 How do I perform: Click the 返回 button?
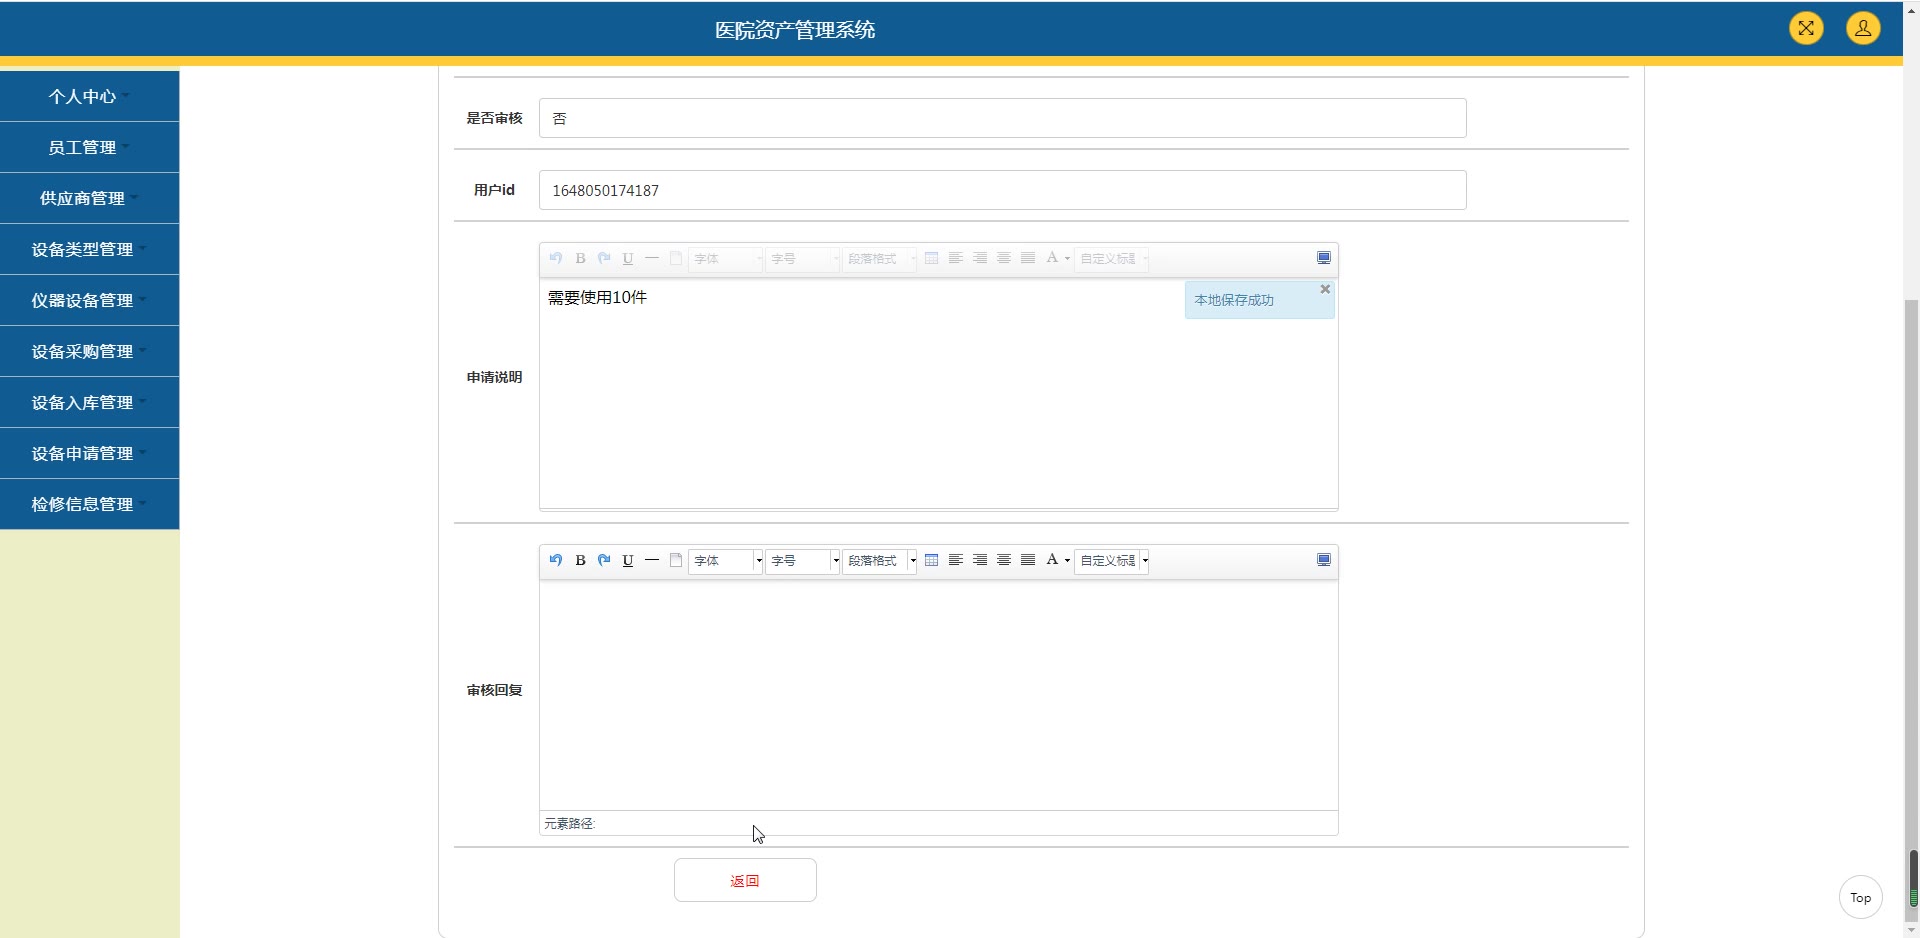(x=745, y=880)
